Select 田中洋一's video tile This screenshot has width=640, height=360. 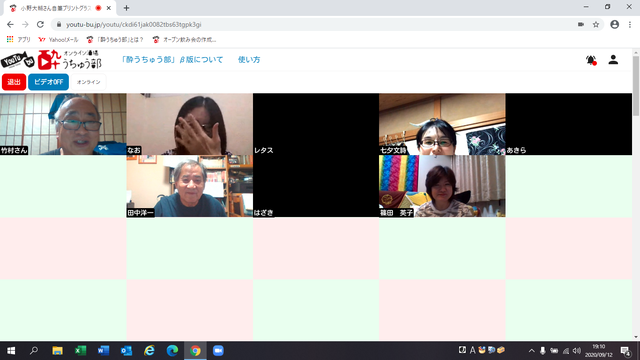[x=189, y=186]
